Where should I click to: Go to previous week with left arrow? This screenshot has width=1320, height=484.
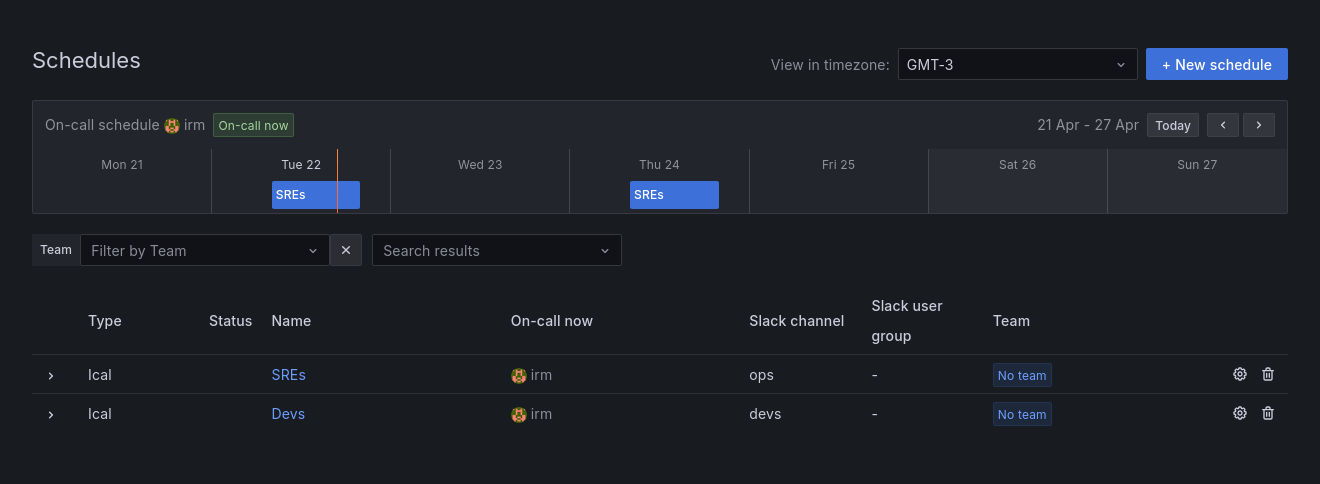pos(1222,125)
